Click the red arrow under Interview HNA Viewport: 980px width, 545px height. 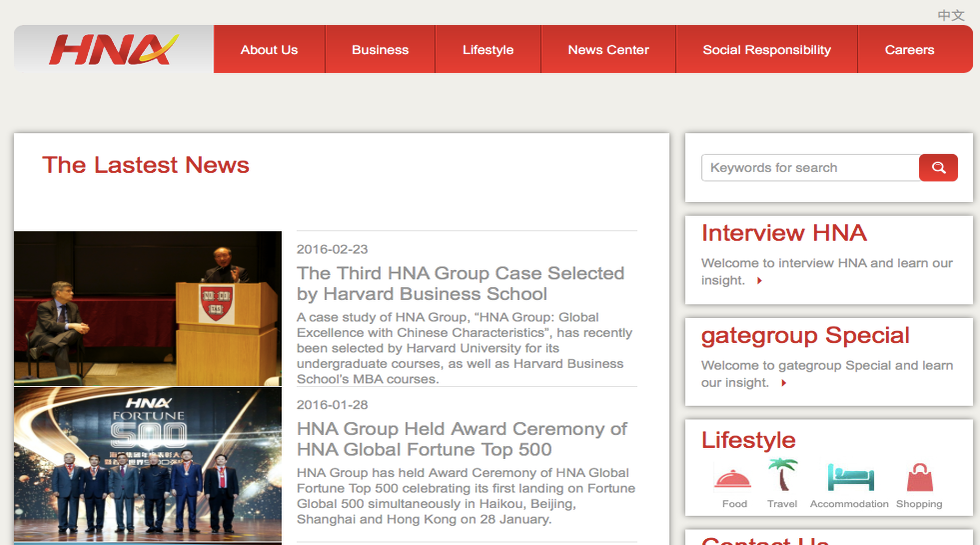(760, 281)
